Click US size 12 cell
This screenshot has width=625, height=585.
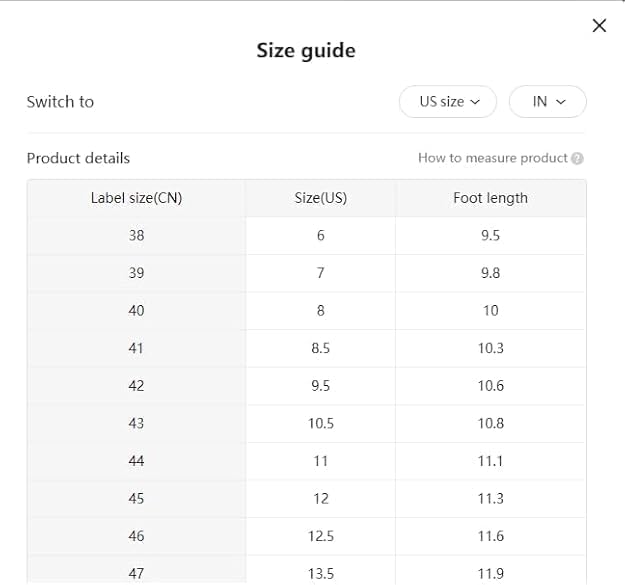(x=320, y=499)
